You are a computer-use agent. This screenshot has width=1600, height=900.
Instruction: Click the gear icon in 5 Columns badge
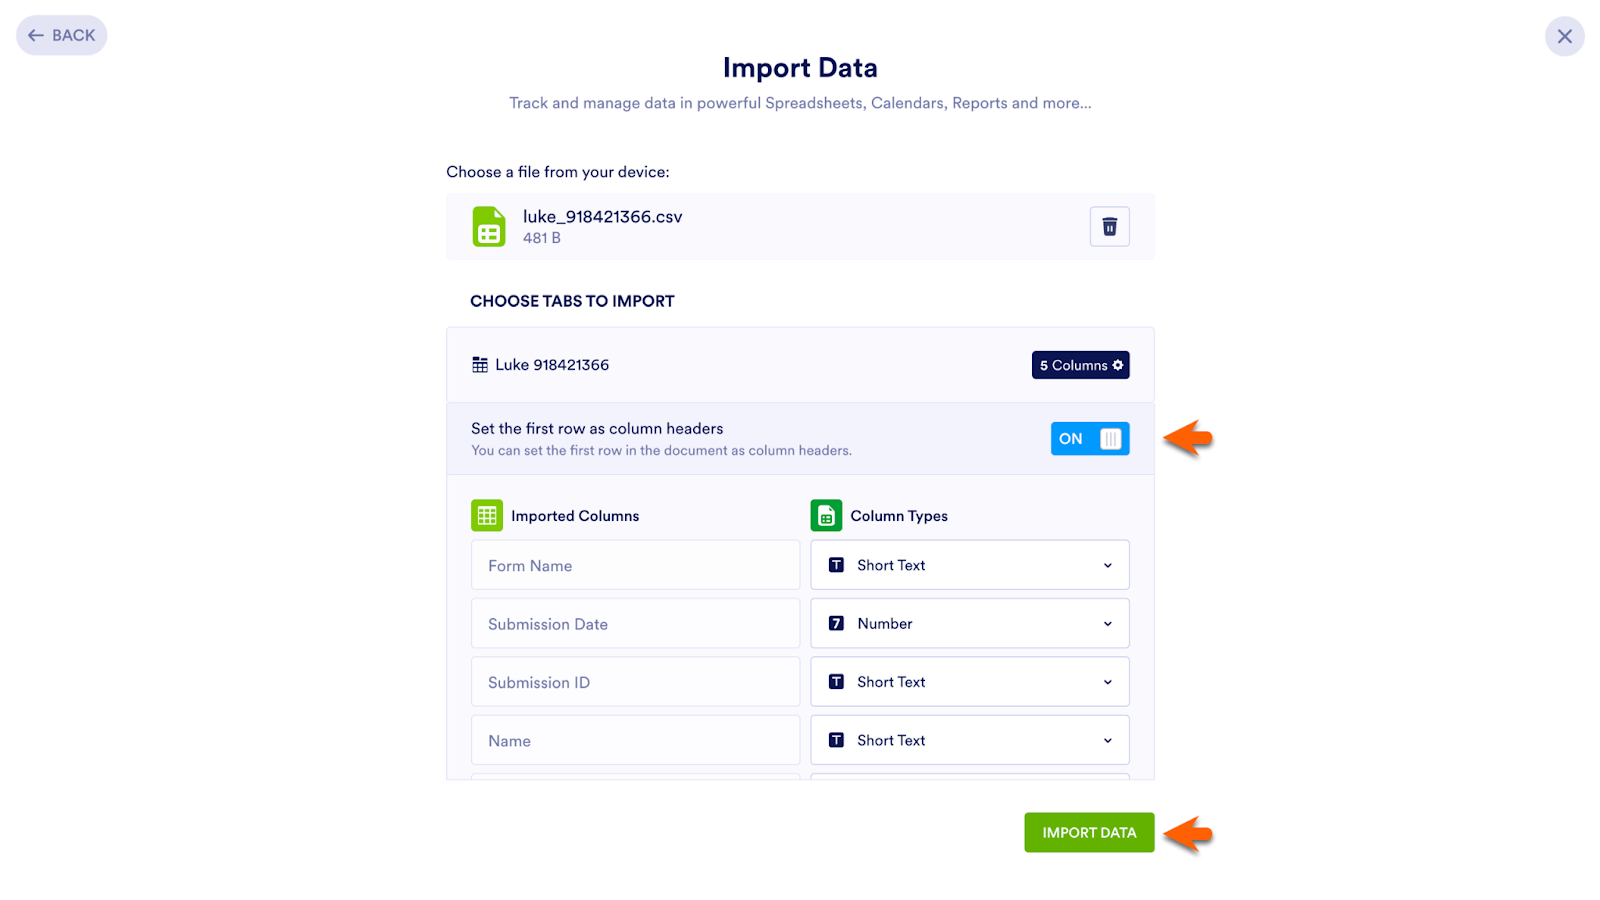coord(1118,365)
